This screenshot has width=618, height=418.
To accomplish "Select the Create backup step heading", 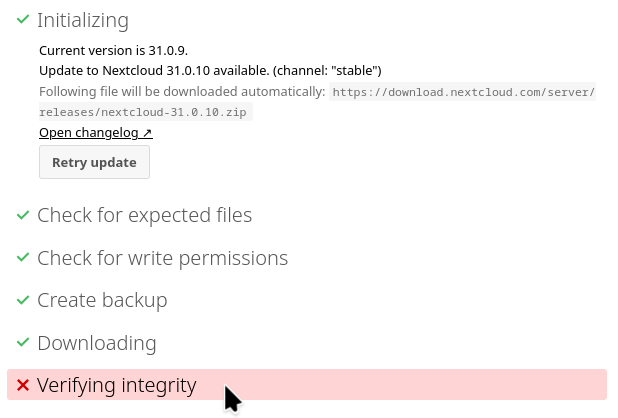I will tap(102, 300).
